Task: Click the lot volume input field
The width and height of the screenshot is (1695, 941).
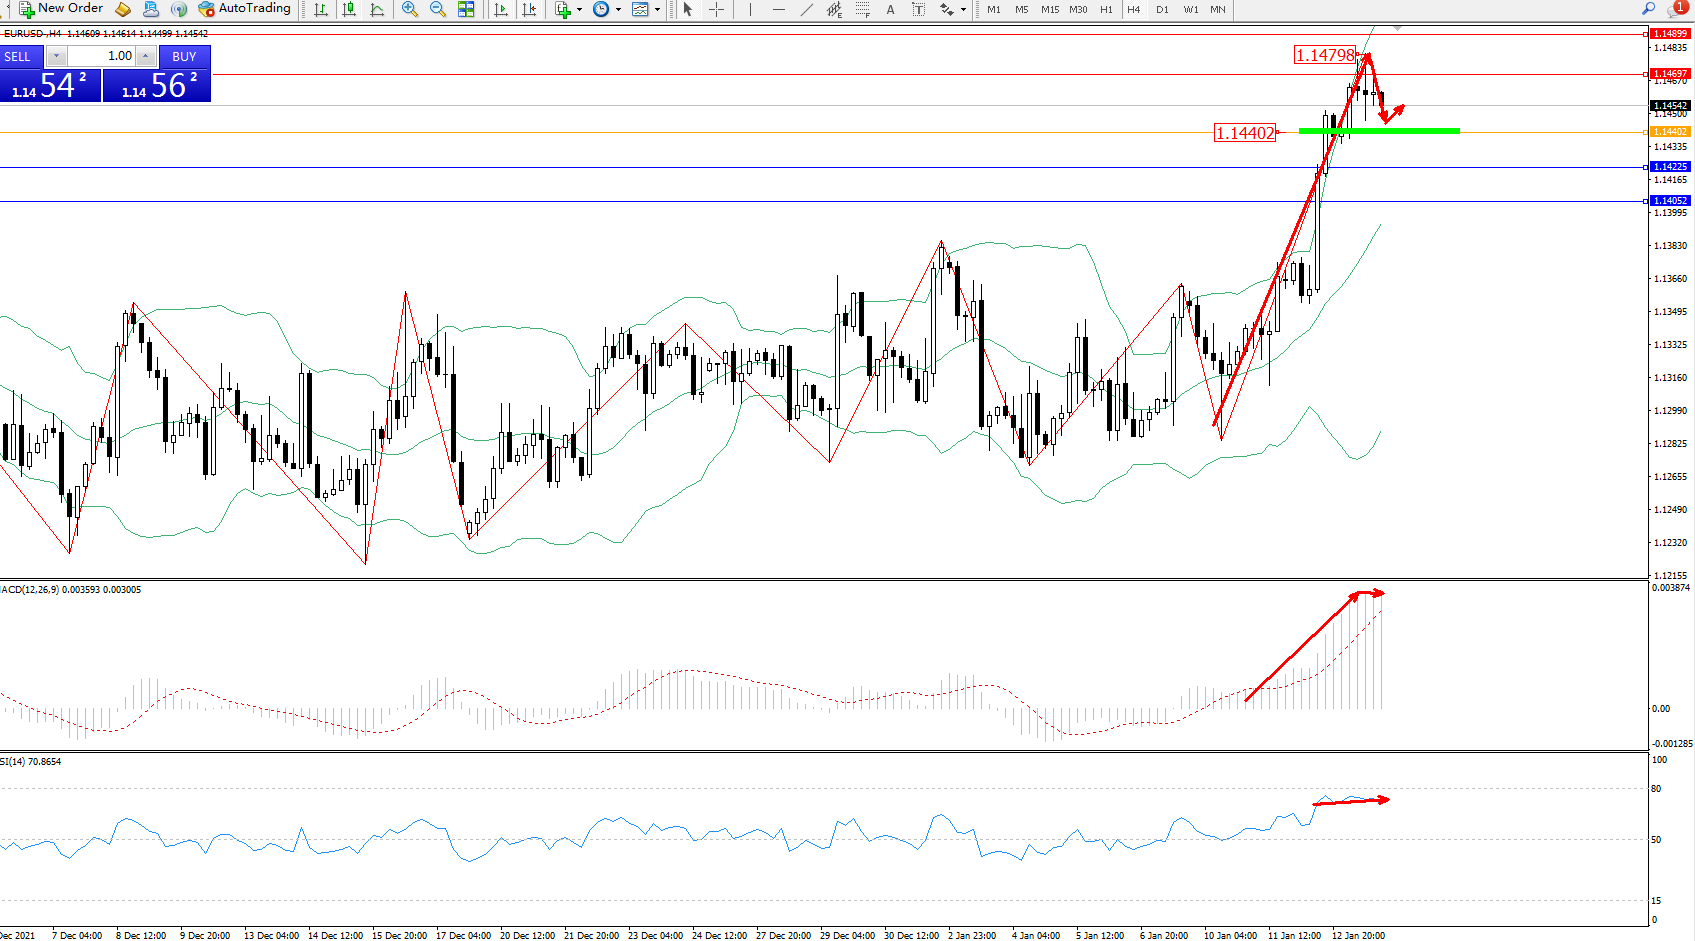Action: coord(103,56)
